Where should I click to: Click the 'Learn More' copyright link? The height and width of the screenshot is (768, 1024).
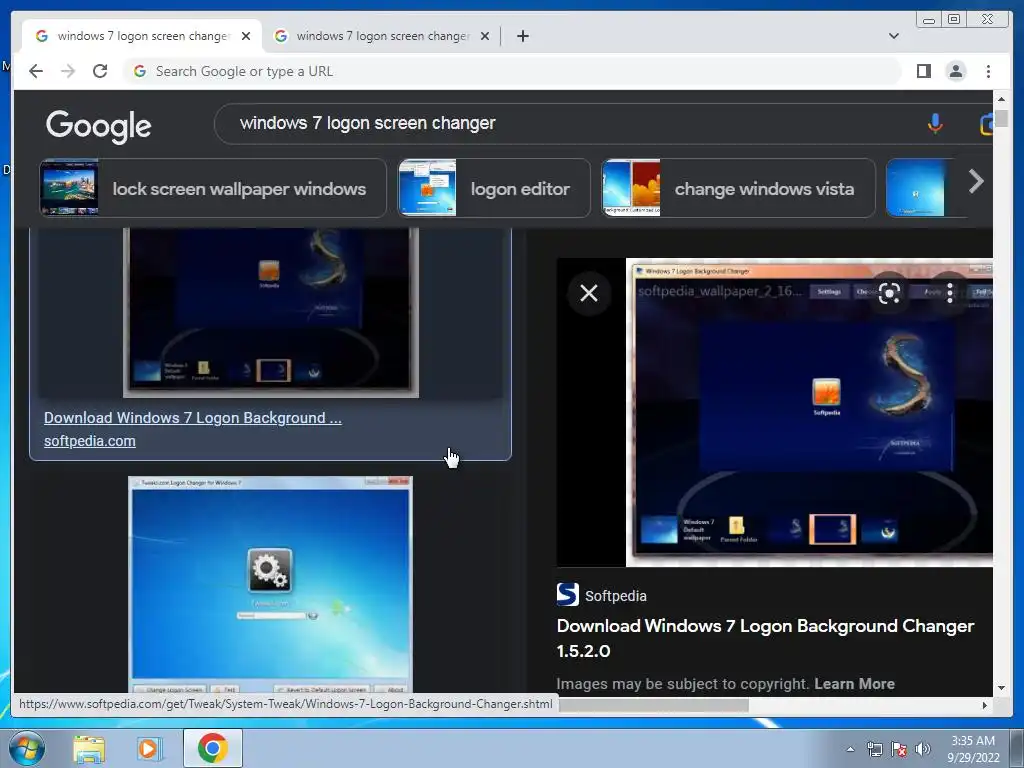tap(854, 684)
